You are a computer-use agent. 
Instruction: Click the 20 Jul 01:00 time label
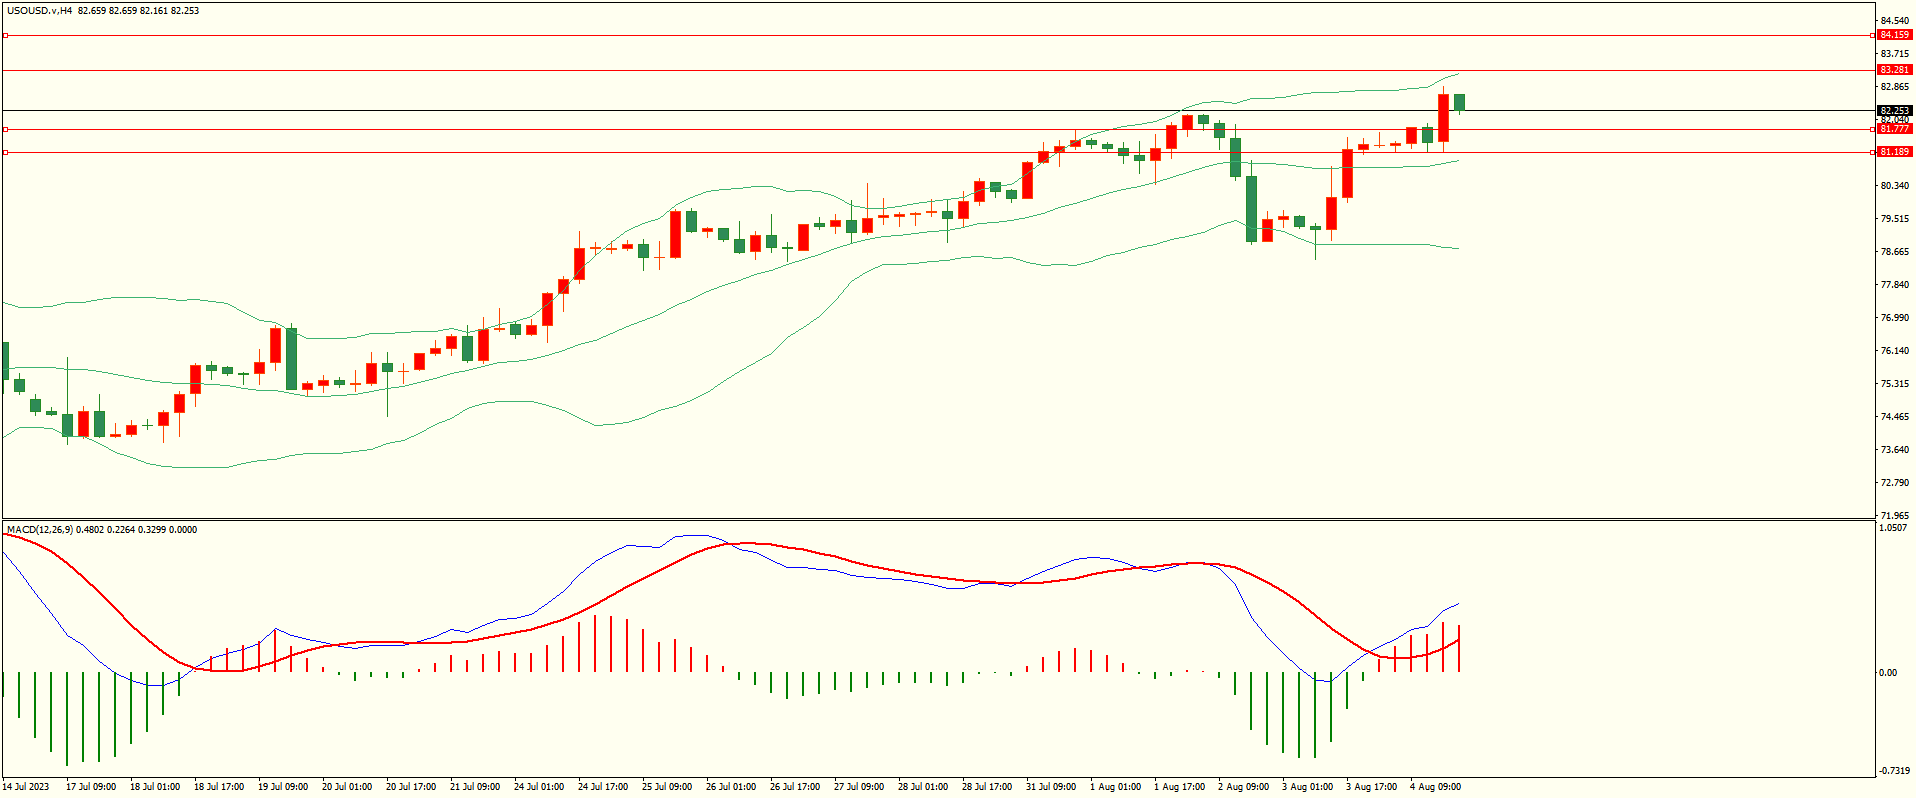(347, 787)
